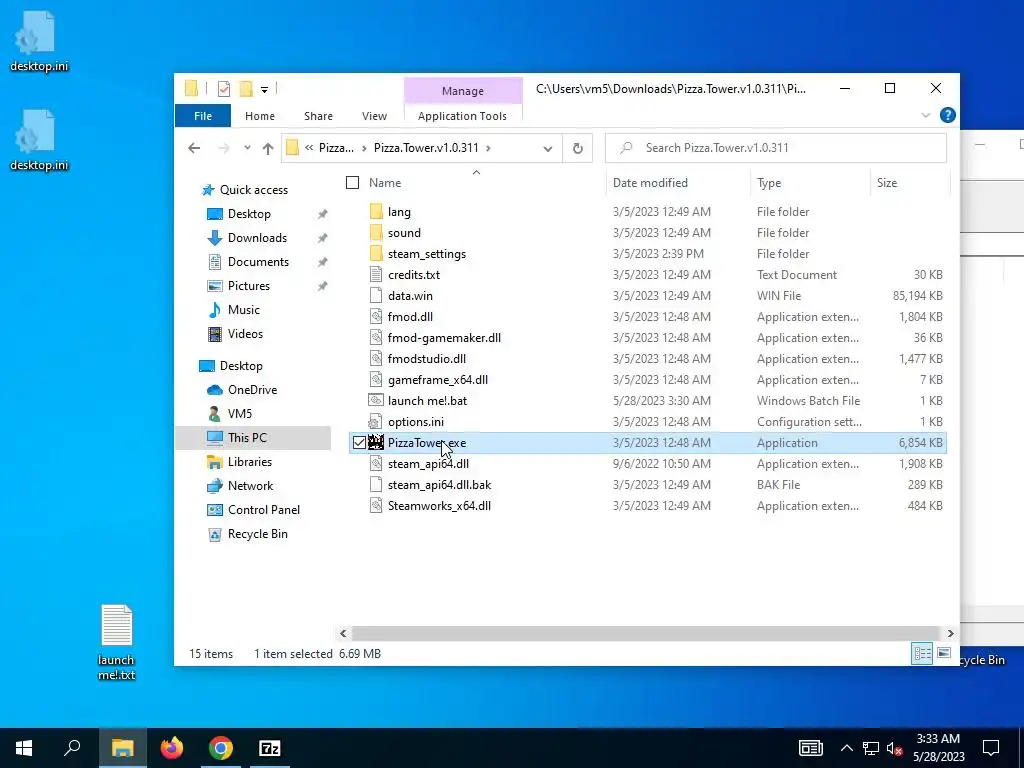Viewport: 1024px width, 768px height.
Task: Open Control Panel in navigation pane
Action: [x=264, y=510]
